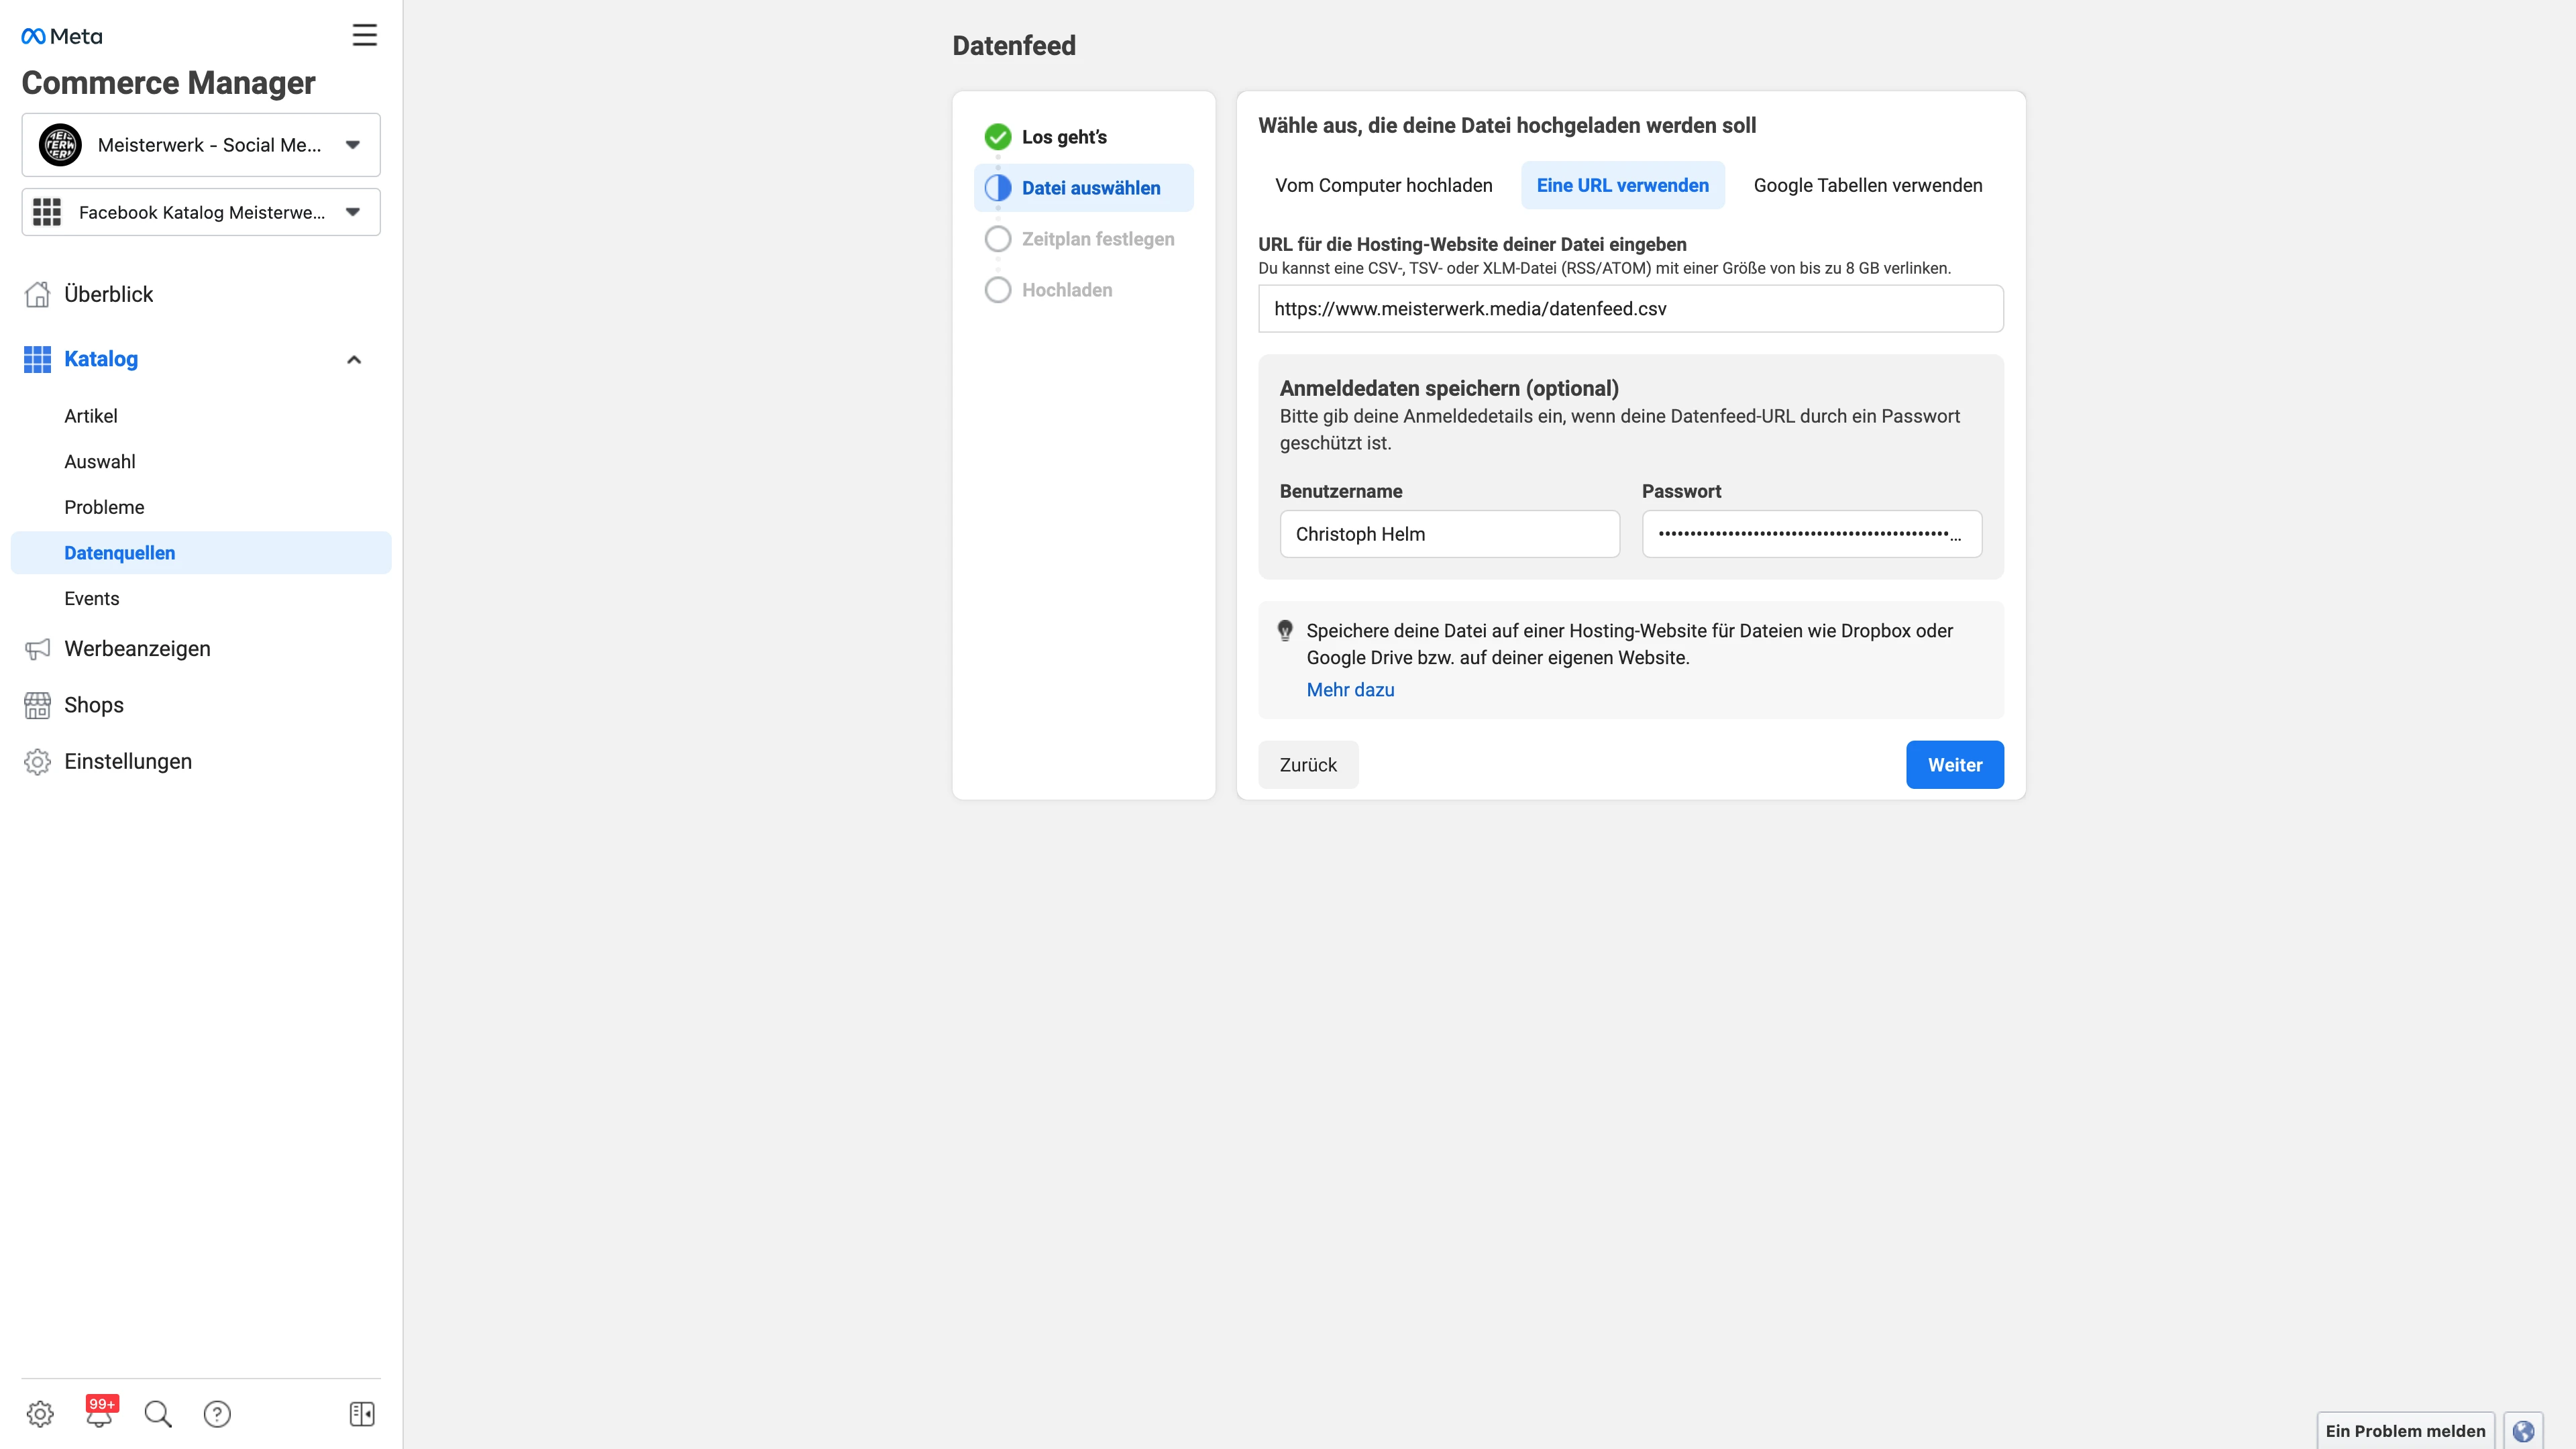This screenshot has width=2576, height=1449.
Task: Click the help question mark icon
Action: (217, 1413)
